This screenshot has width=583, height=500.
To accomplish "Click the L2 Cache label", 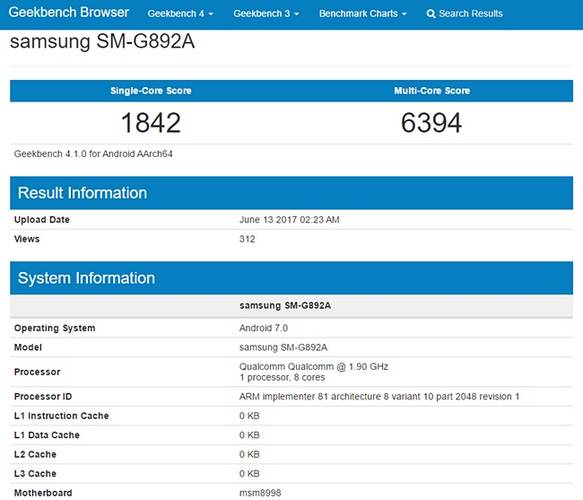I will click(x=35, y=455).
